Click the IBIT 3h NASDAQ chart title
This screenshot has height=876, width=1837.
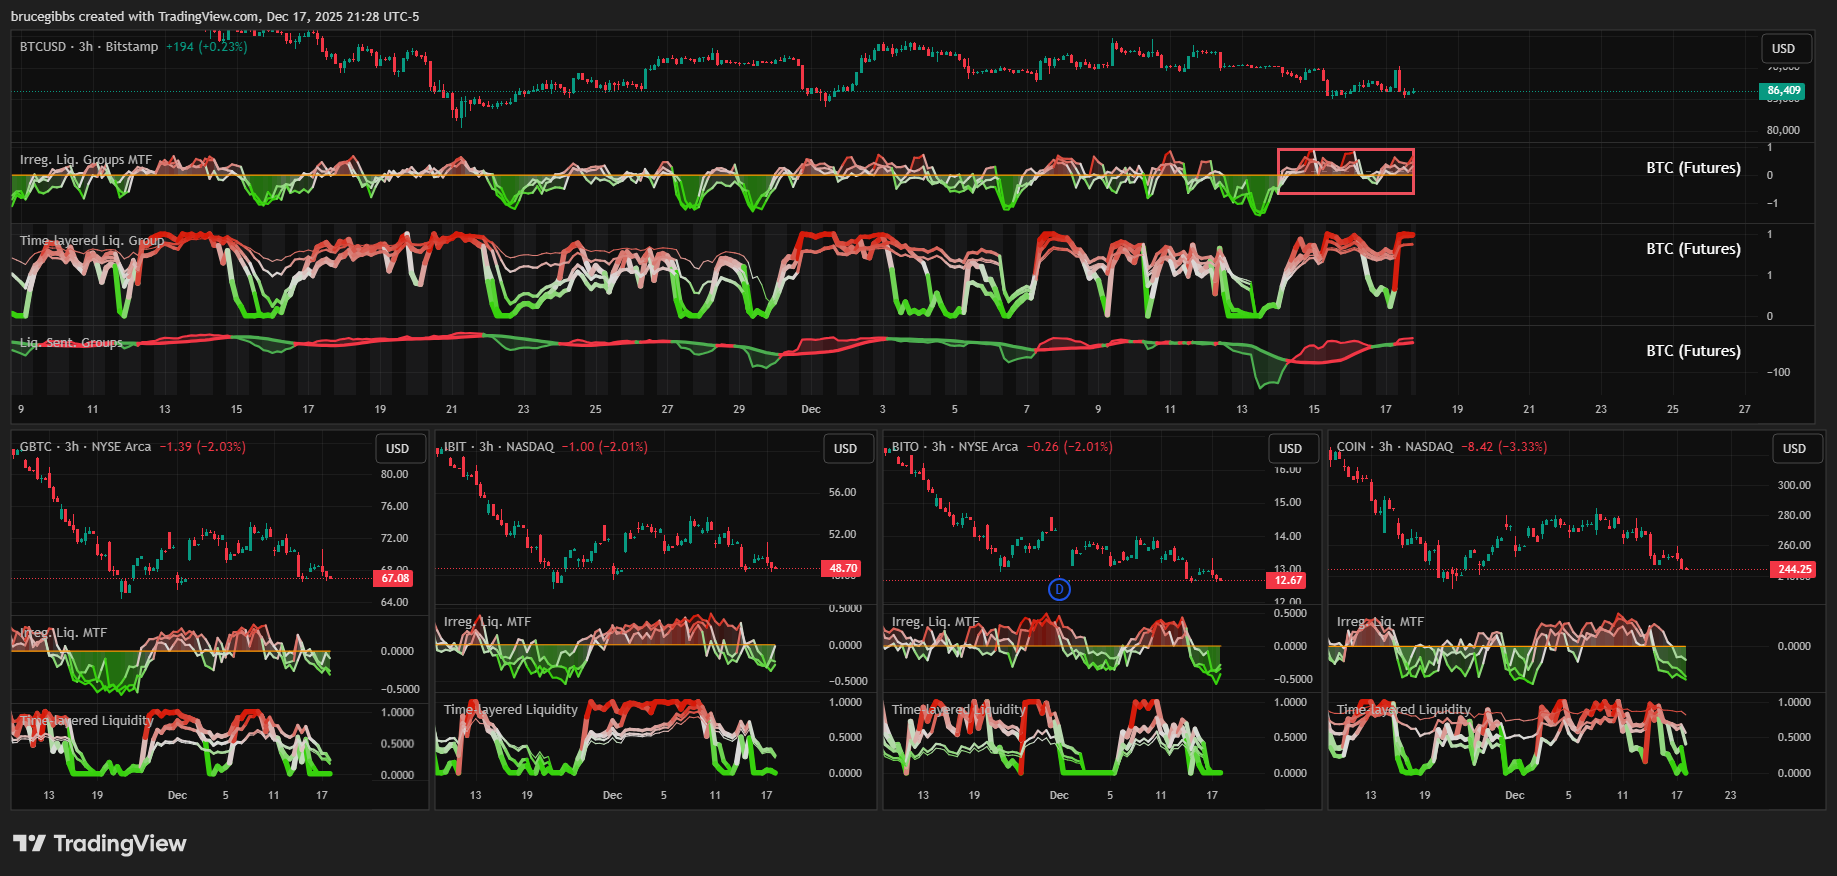(498, 447)
